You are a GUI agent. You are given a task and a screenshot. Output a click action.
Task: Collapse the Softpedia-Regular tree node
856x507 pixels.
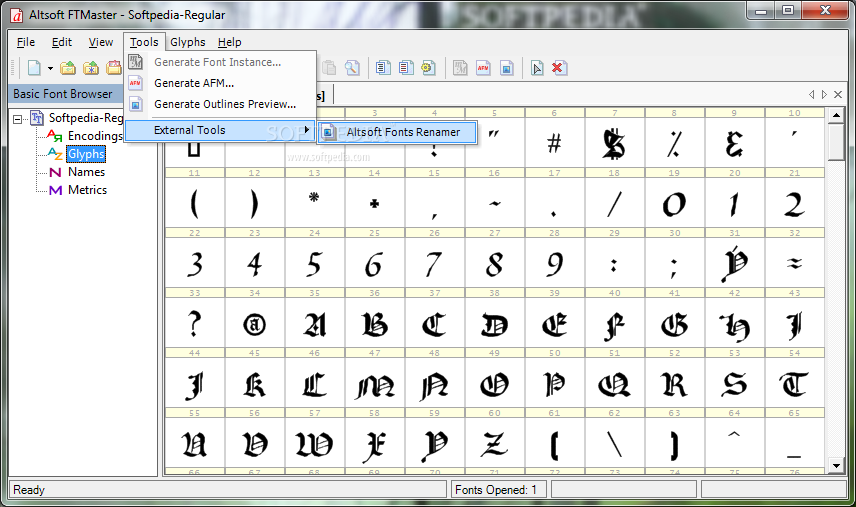[x=18, y=118]
